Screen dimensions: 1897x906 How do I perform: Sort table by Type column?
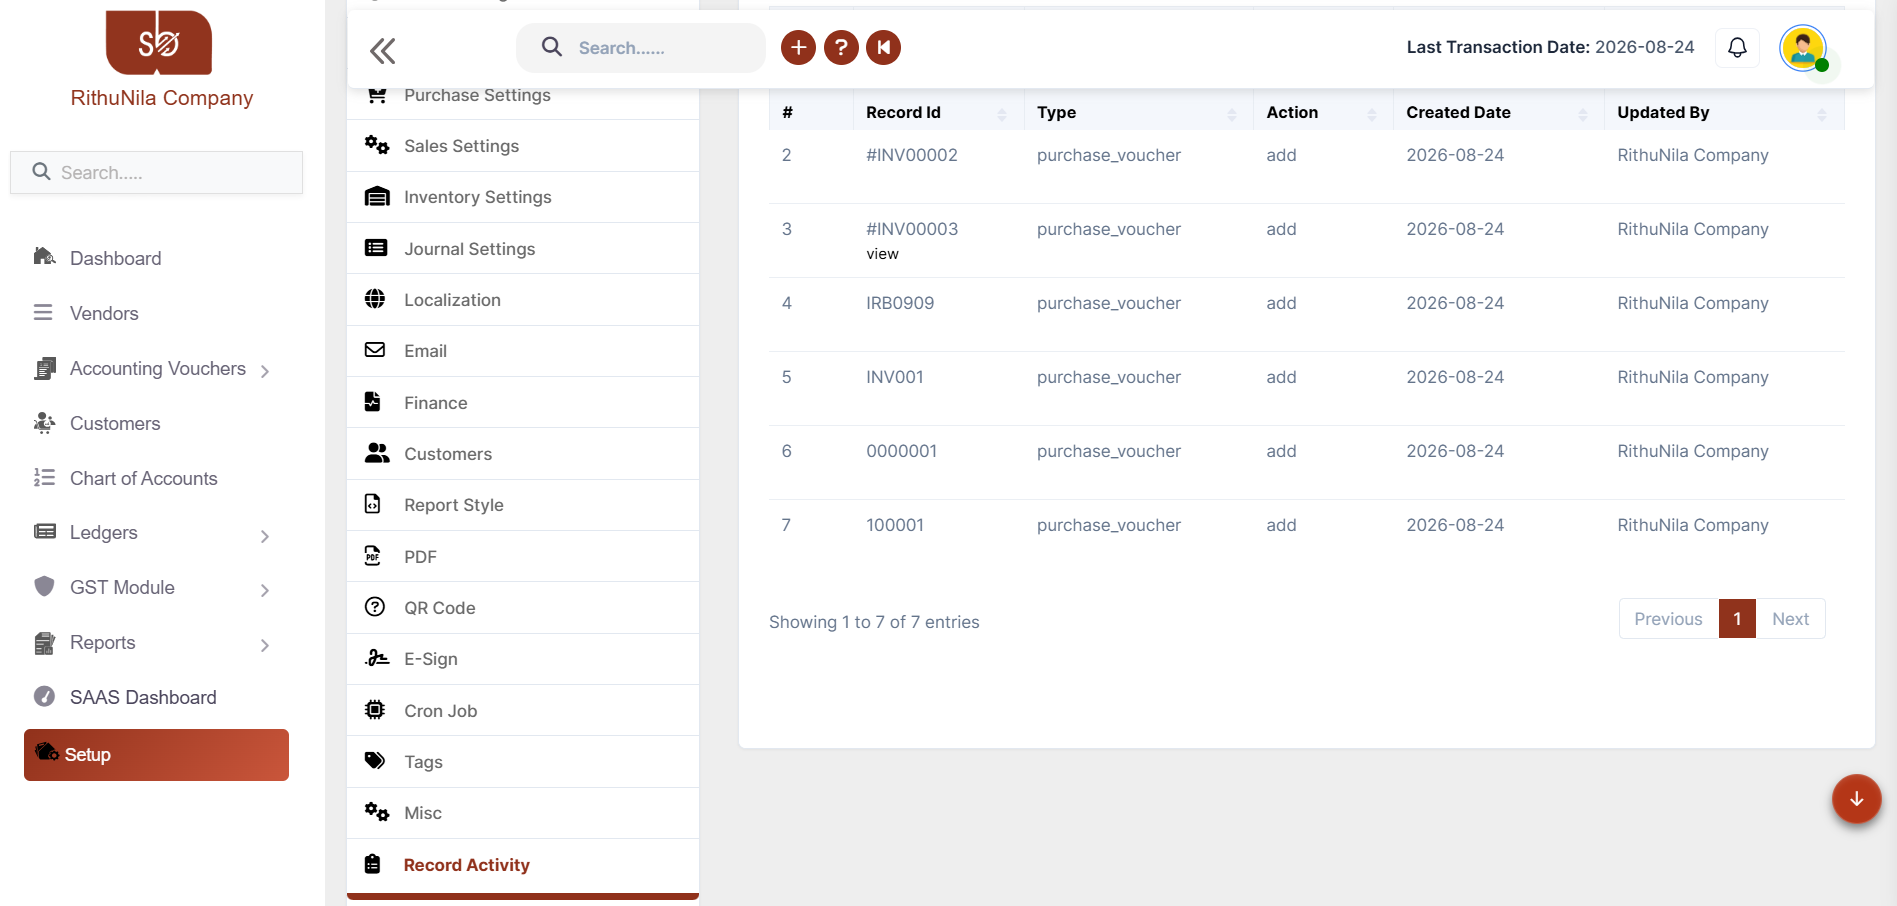click(x=1138, y=112)
